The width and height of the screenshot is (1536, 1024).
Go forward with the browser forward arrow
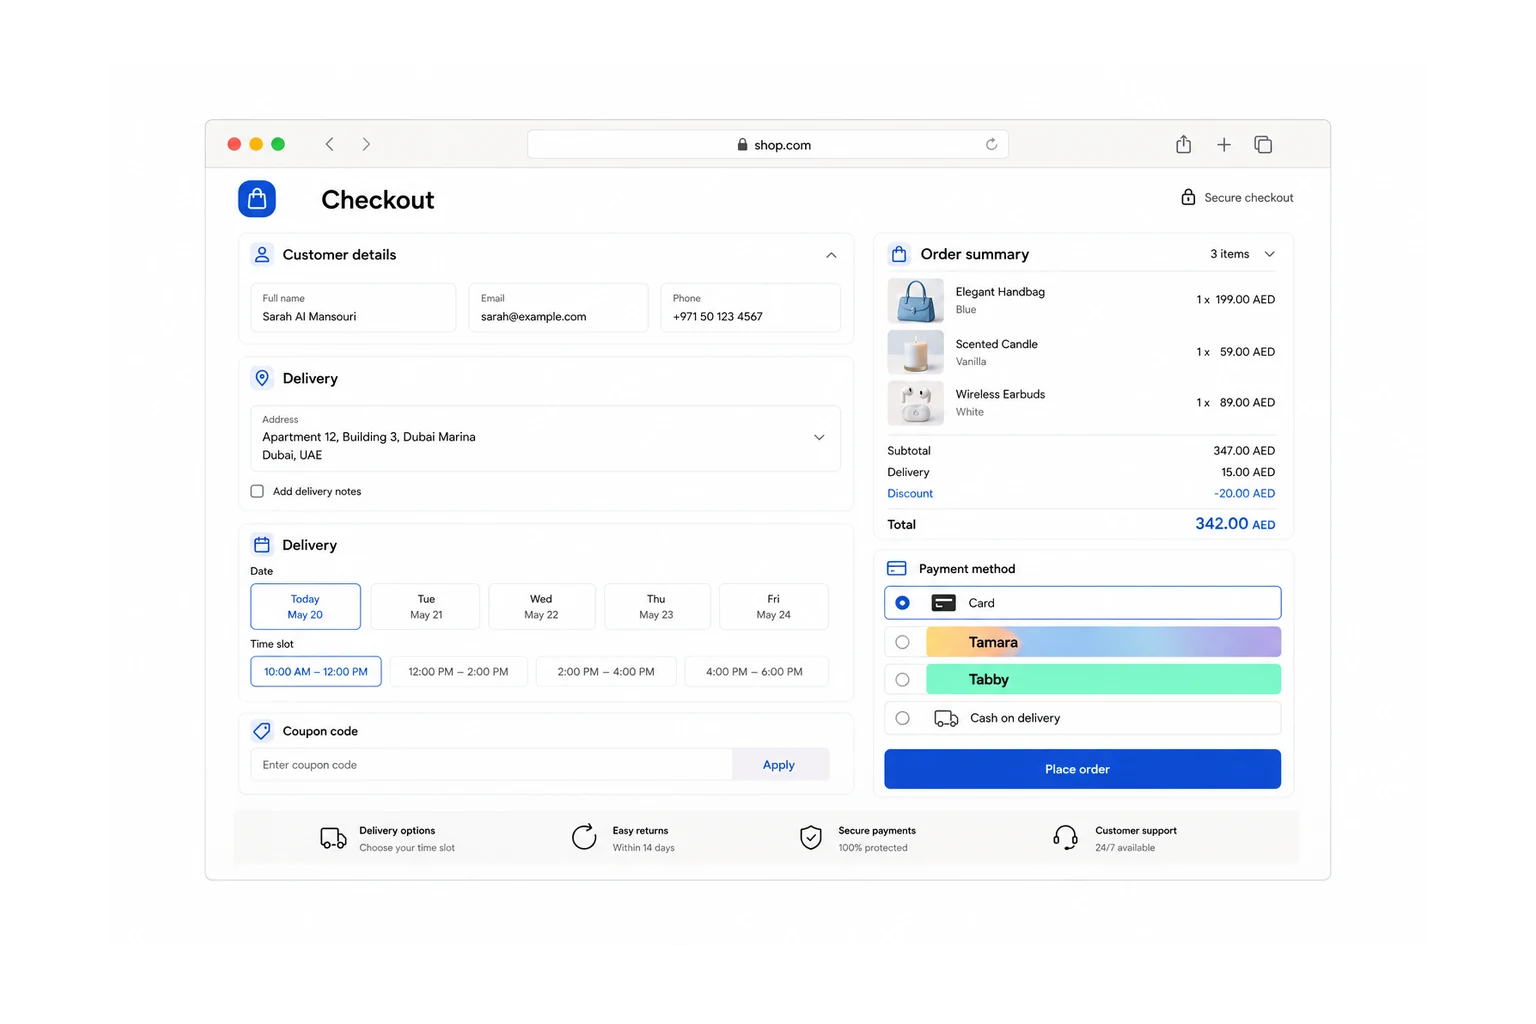[x=366, y=144]
